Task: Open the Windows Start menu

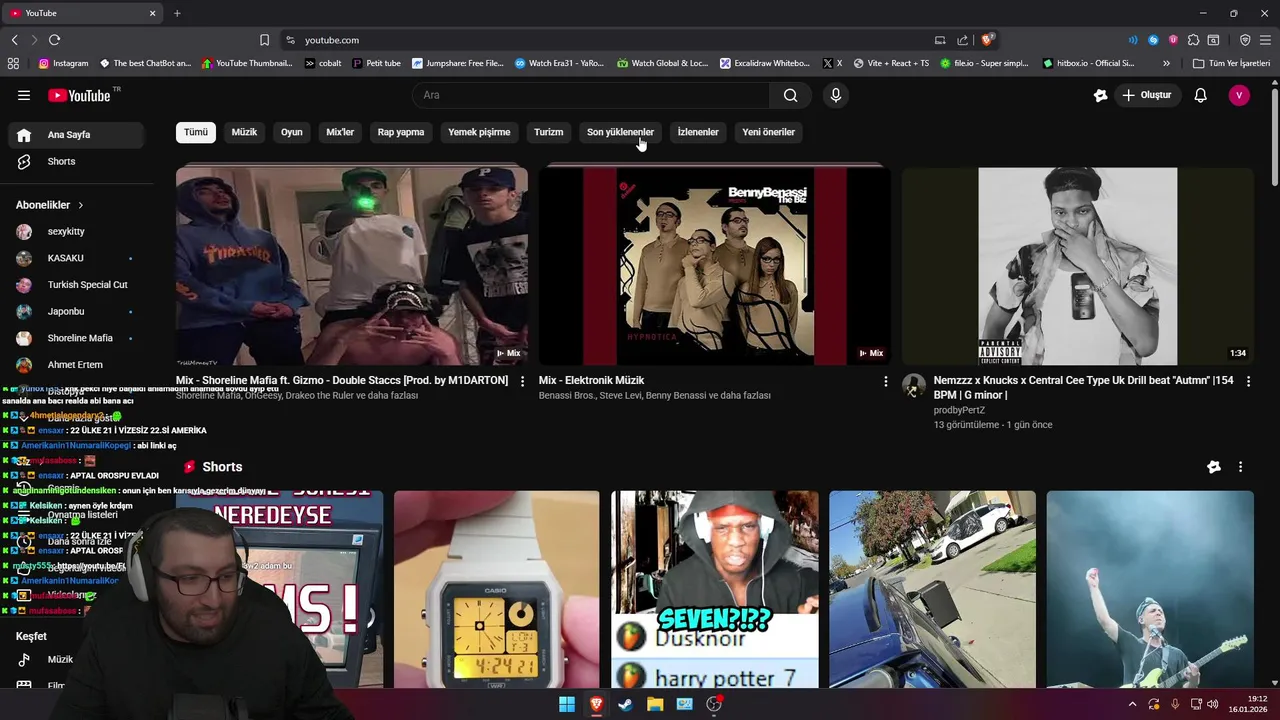Action: (567, 704)
